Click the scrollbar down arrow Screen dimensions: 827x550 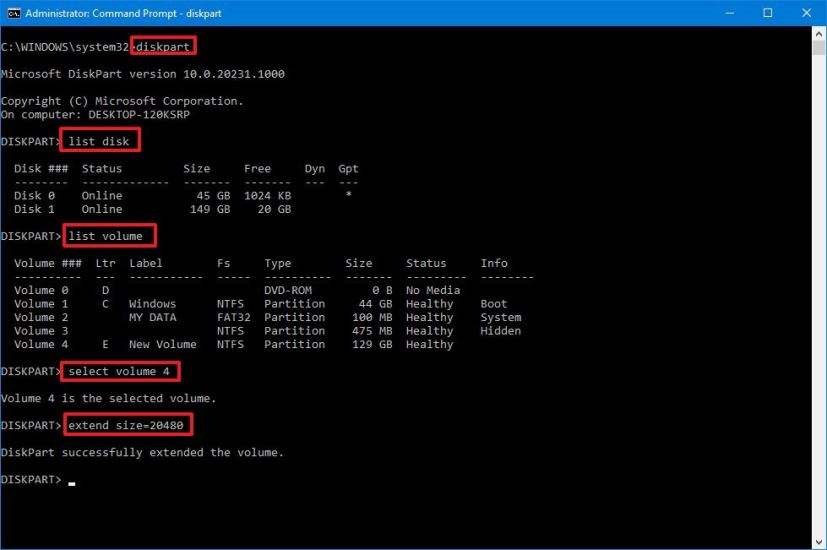[819, 542]
